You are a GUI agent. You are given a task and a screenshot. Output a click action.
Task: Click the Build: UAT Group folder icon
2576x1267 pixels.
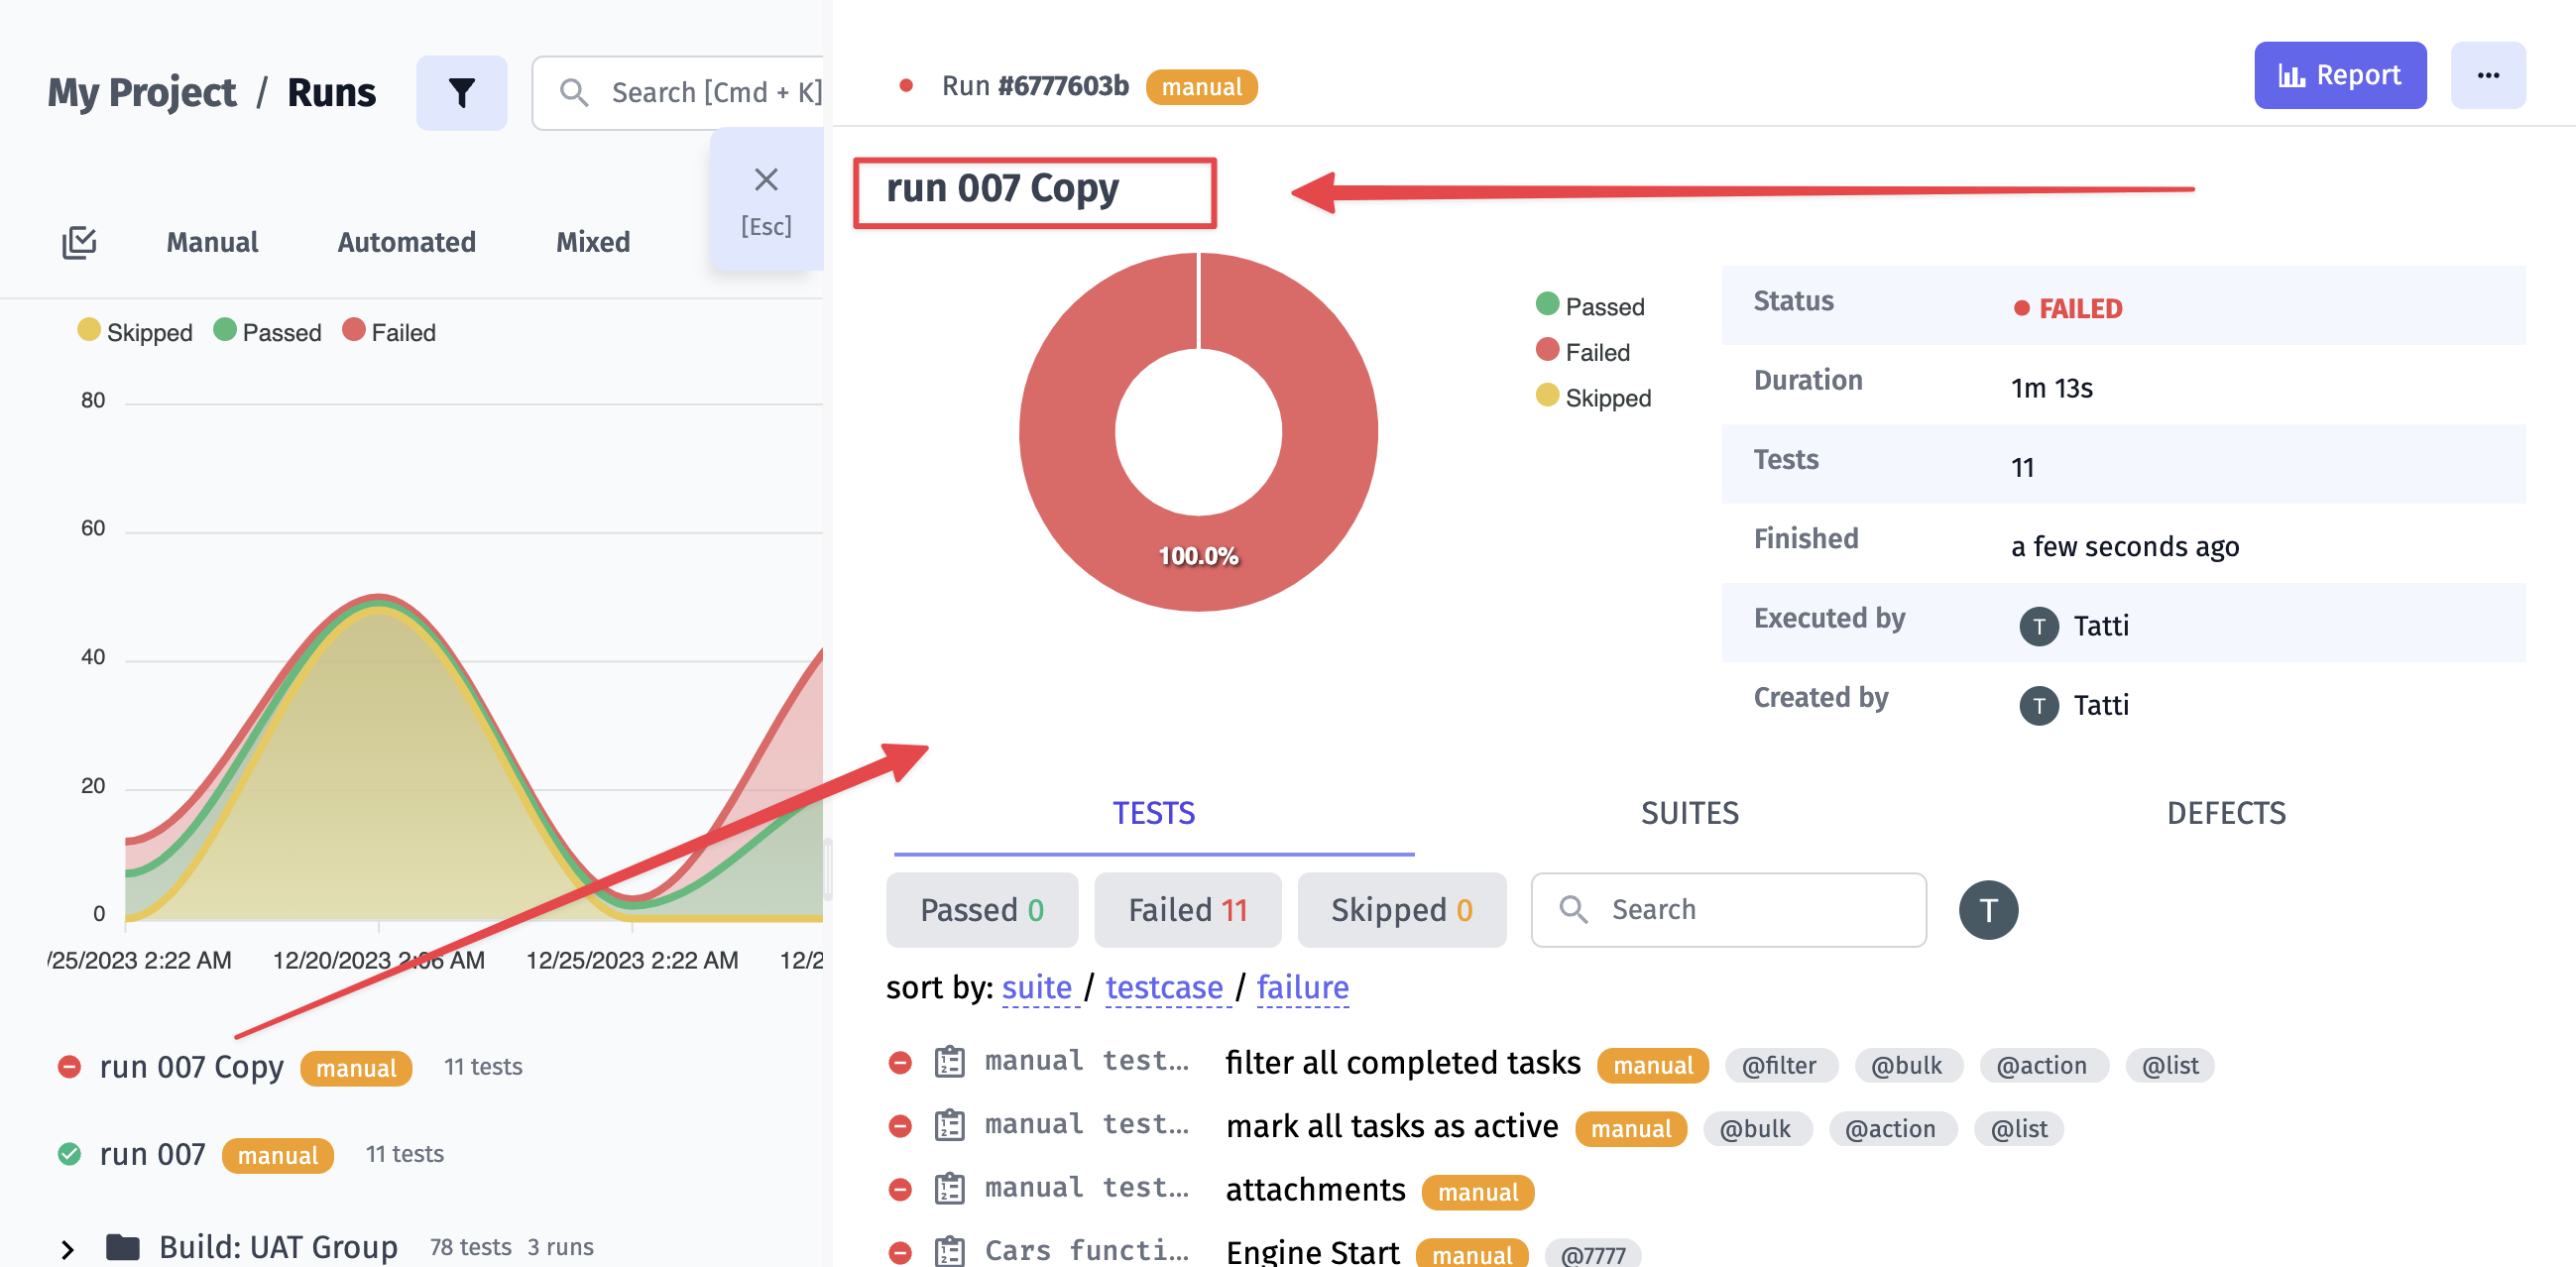point(123,1246)
